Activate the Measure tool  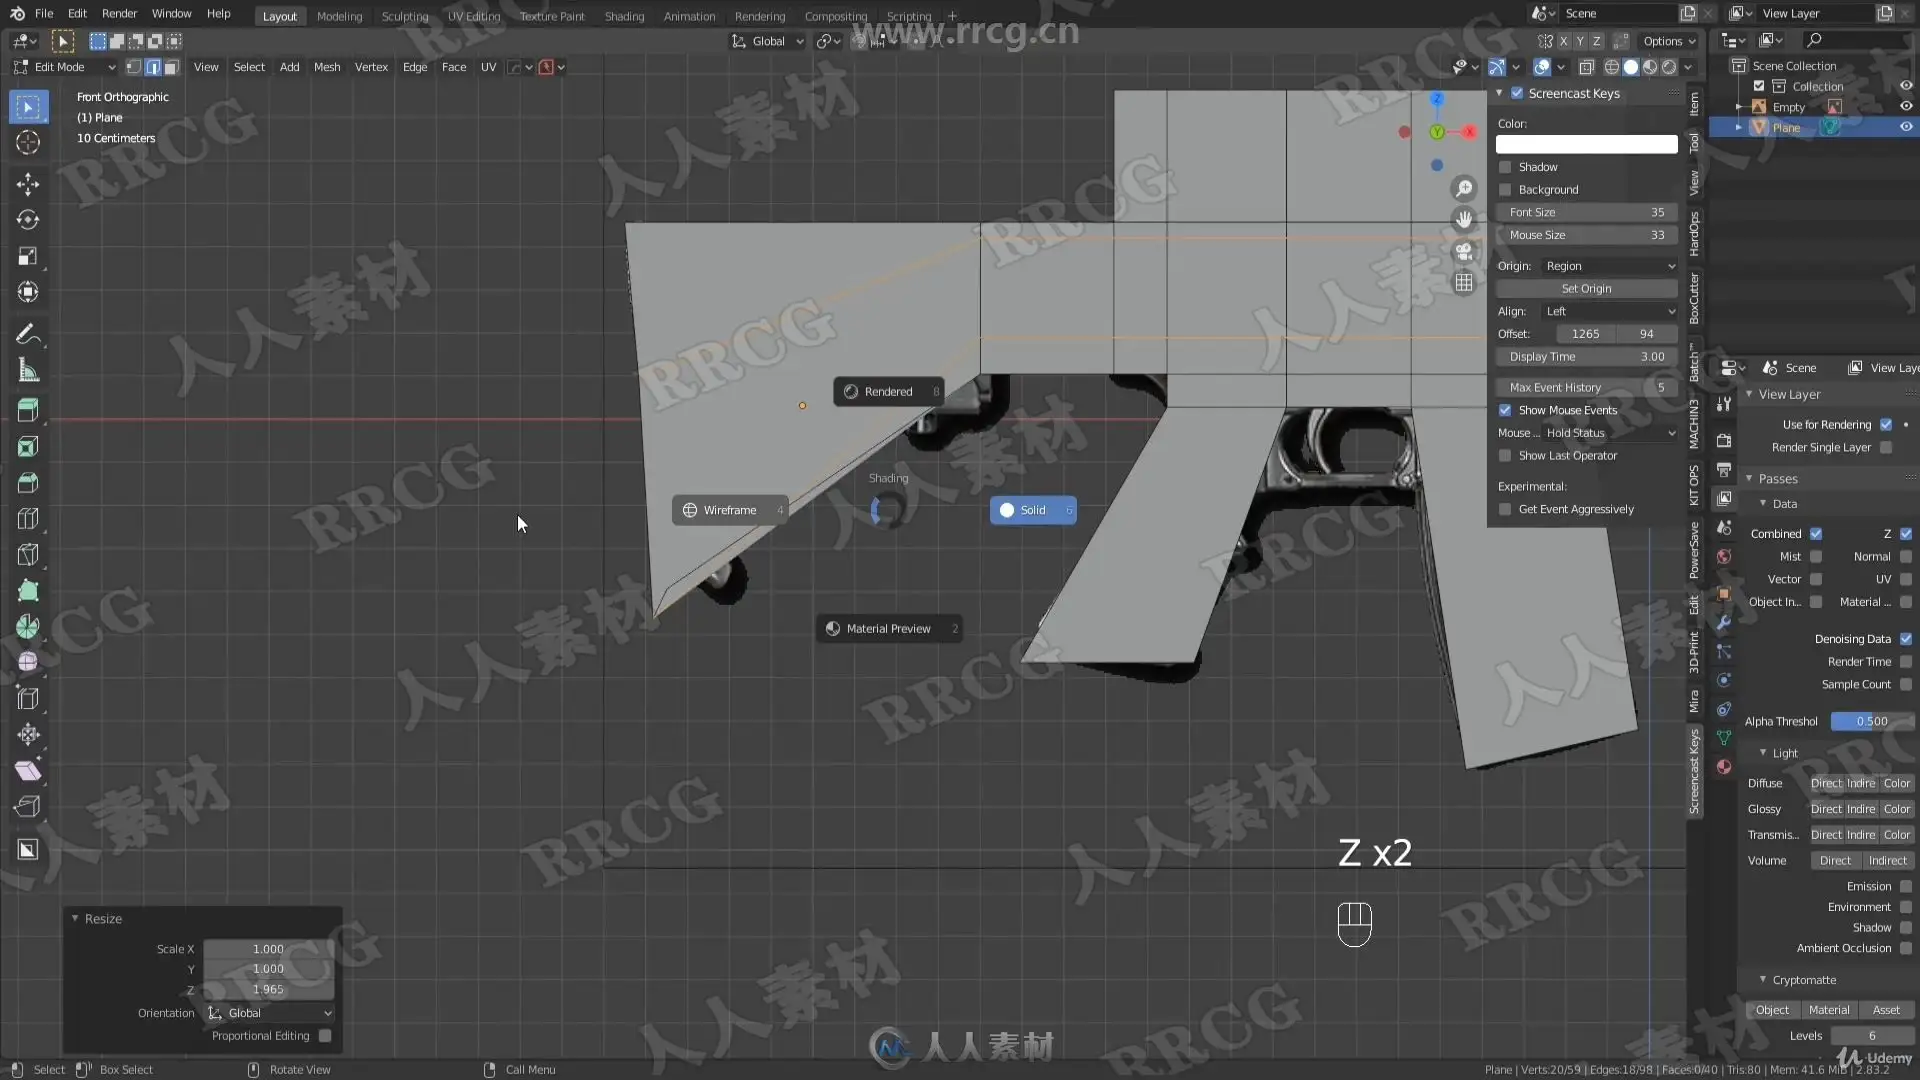coord(28,371)
